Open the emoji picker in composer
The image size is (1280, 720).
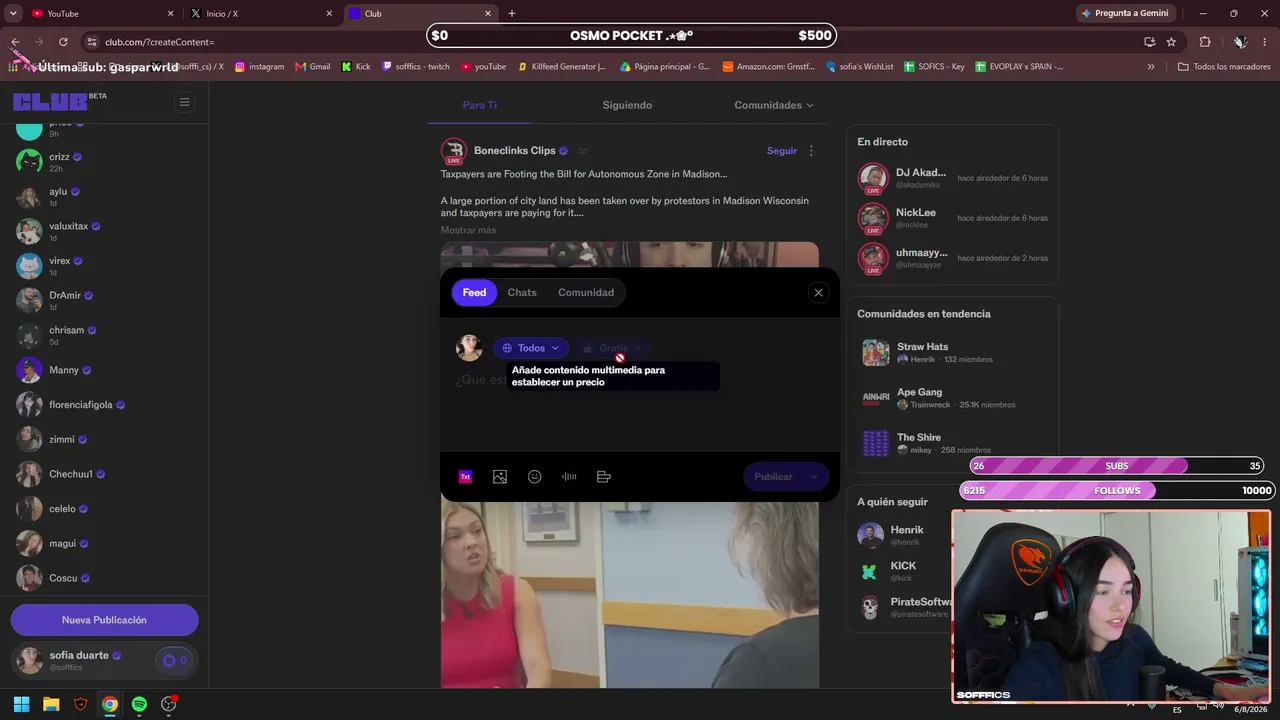(x=535, y=477)
